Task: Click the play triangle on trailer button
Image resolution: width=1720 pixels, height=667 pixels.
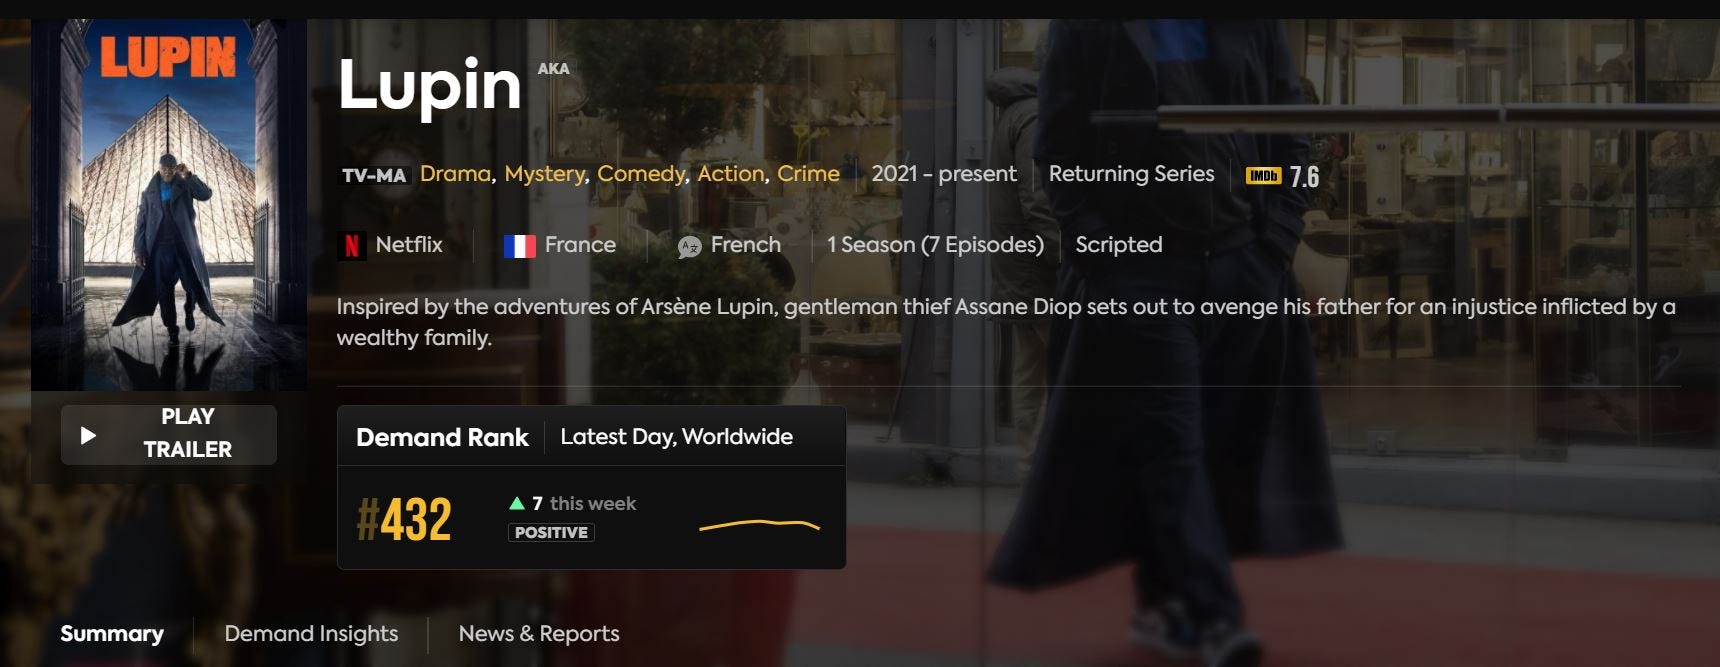Action: (88, 435)
